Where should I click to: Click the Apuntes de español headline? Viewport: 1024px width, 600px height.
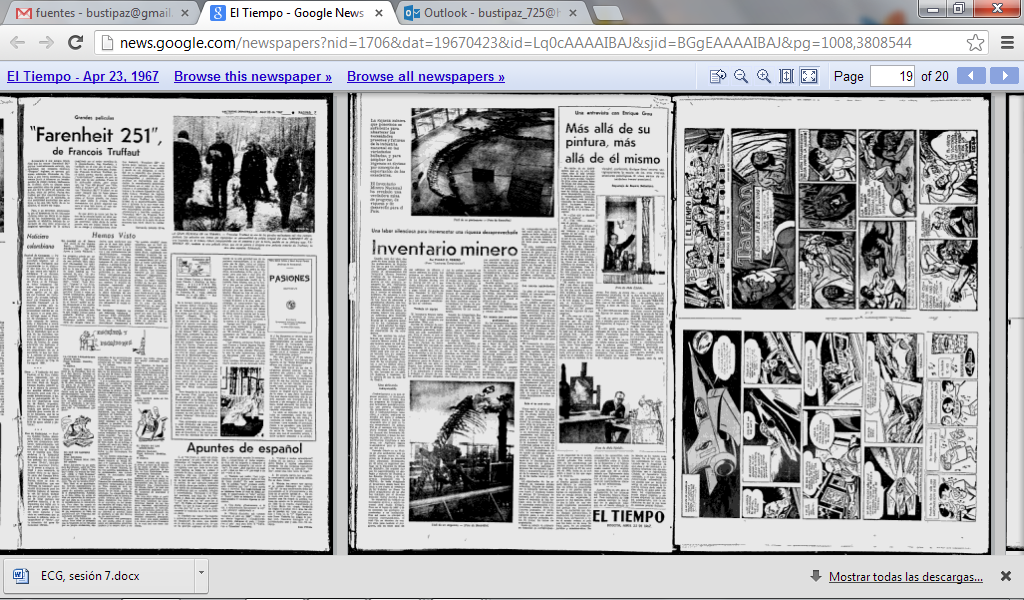[x=244, y=448]
